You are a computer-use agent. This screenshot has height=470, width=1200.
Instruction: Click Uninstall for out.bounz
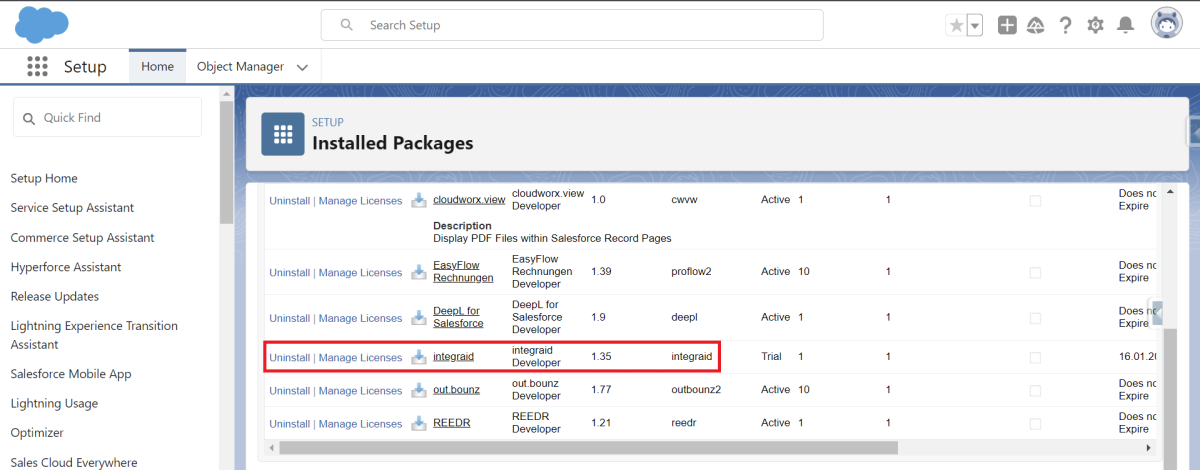pyautogui.click(x=290, y=391)
